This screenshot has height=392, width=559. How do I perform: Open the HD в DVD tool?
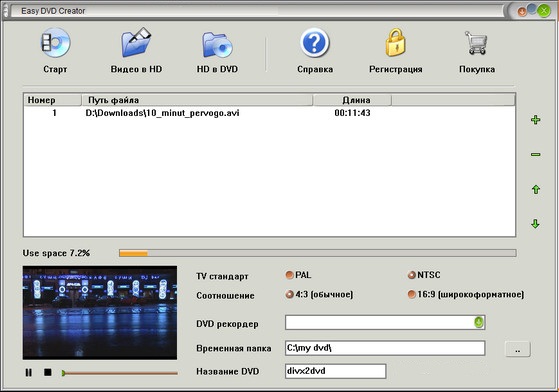[x=217, y=45]
